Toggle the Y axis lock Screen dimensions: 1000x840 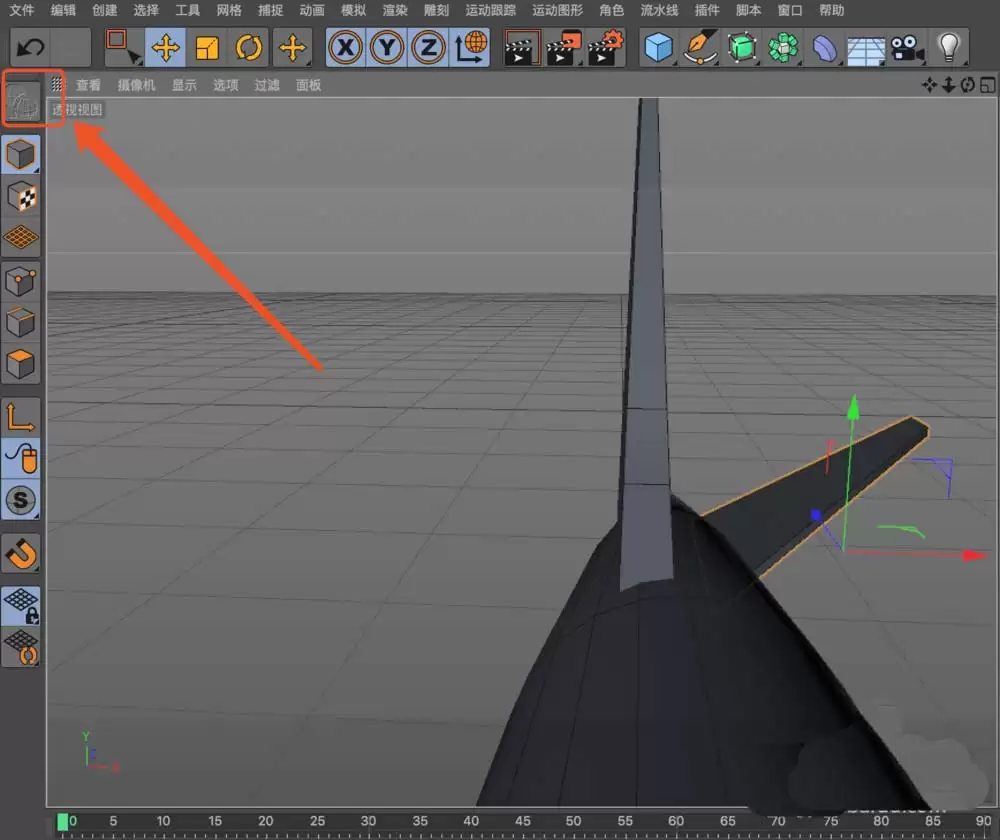click(x=386, y=47)
